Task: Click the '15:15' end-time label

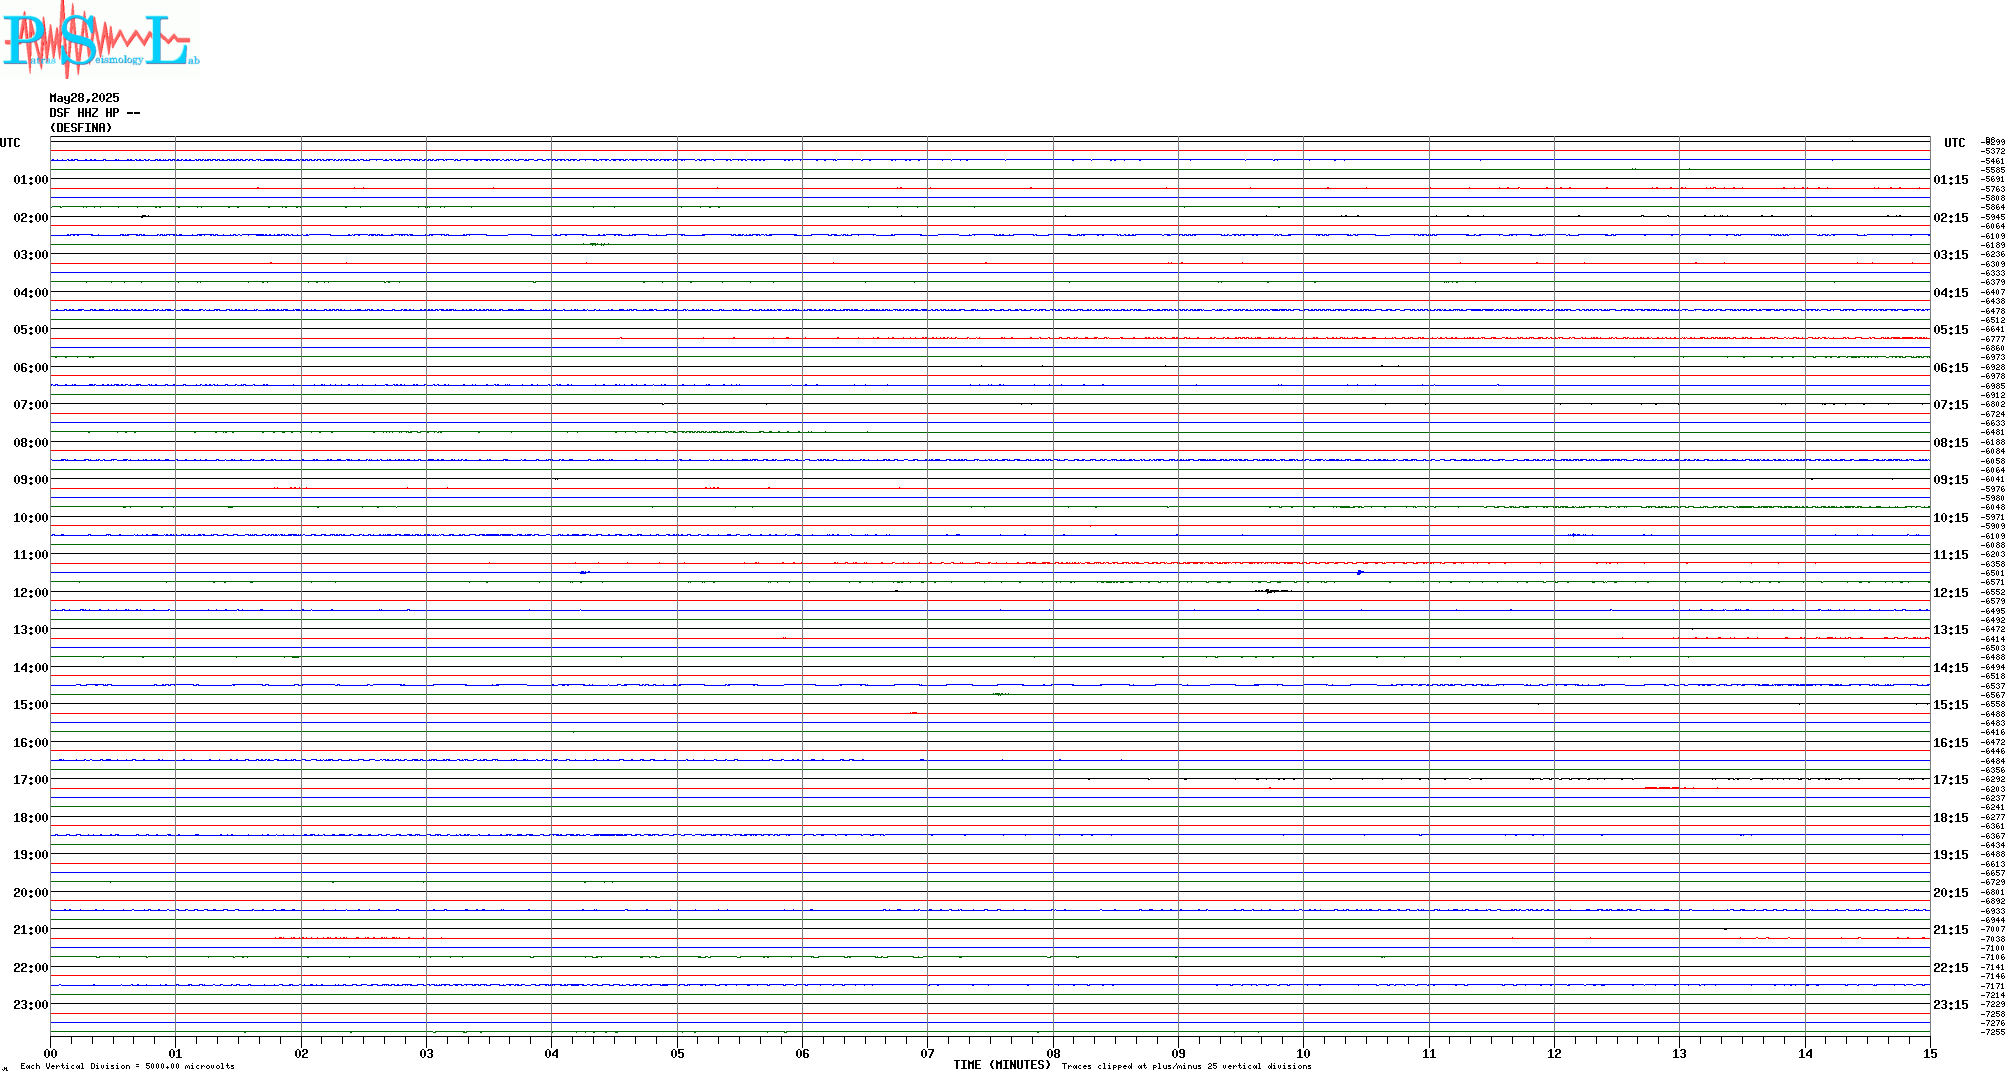Action: tap(1951, 705)
